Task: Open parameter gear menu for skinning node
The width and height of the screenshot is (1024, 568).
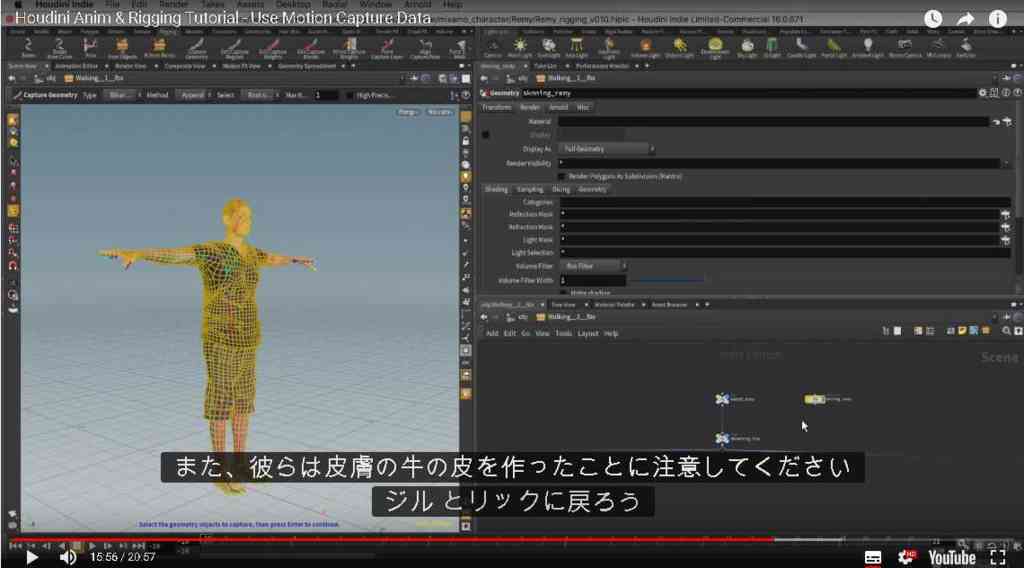Action: 982,93
